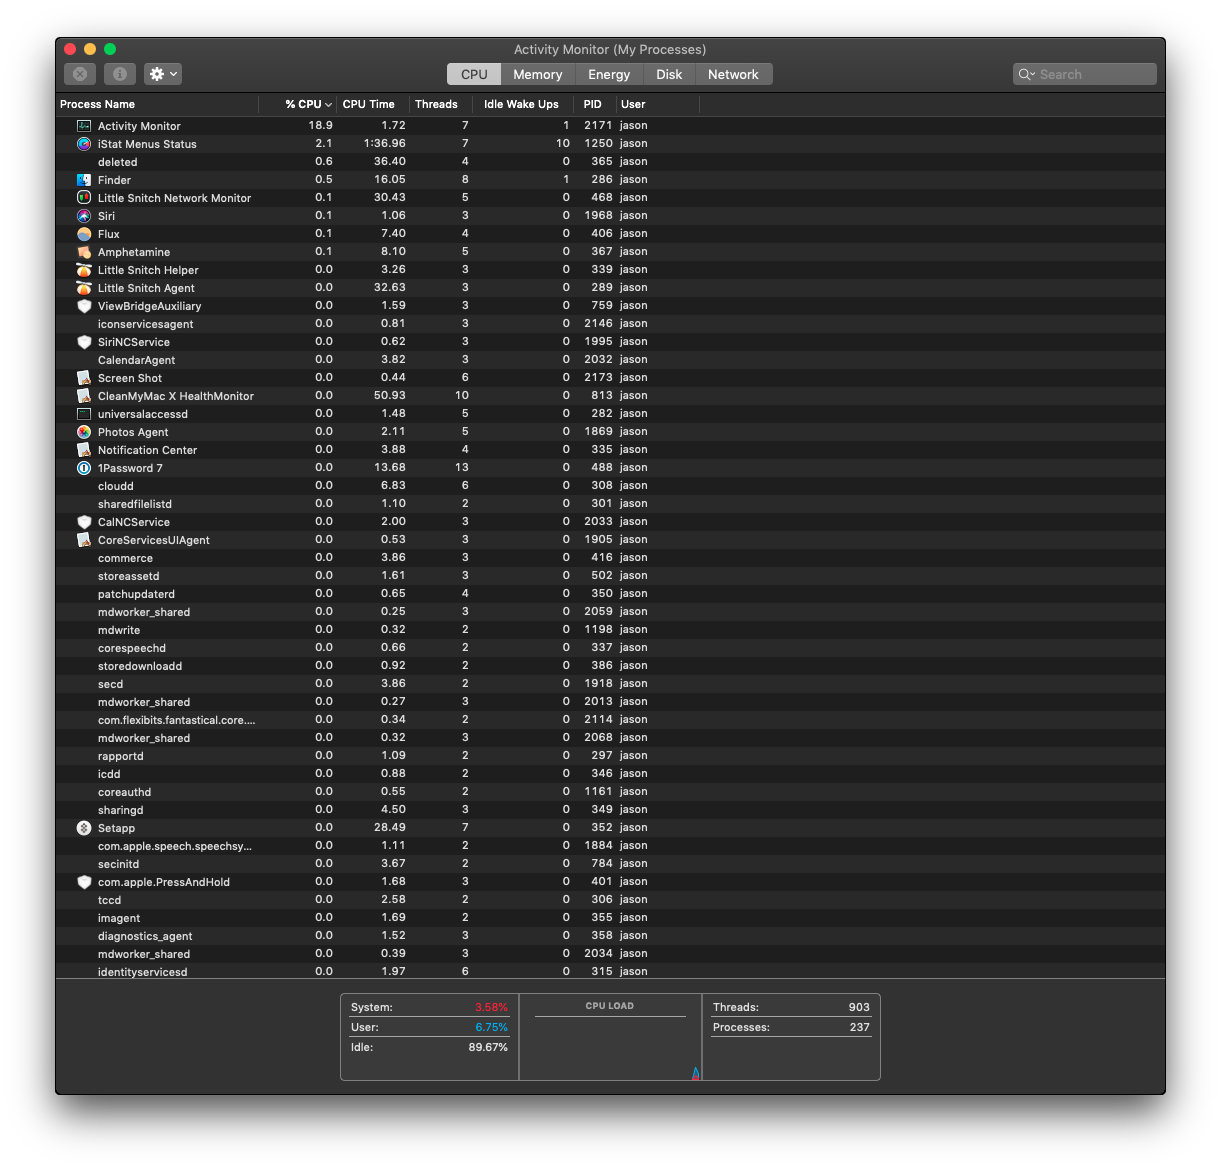Click the iStat Menus Status icon
This screenshot has width=1221, height=1168.
click(84, 144)
